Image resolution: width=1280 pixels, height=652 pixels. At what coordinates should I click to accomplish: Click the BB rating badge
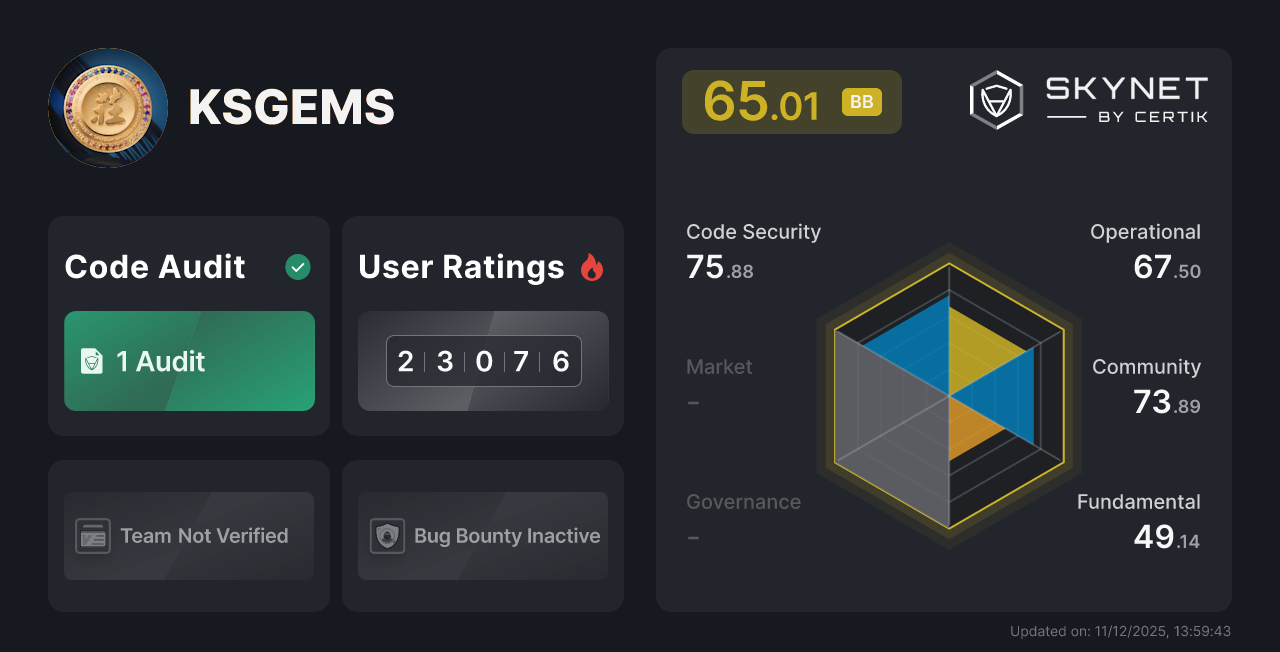coord(861,101)
